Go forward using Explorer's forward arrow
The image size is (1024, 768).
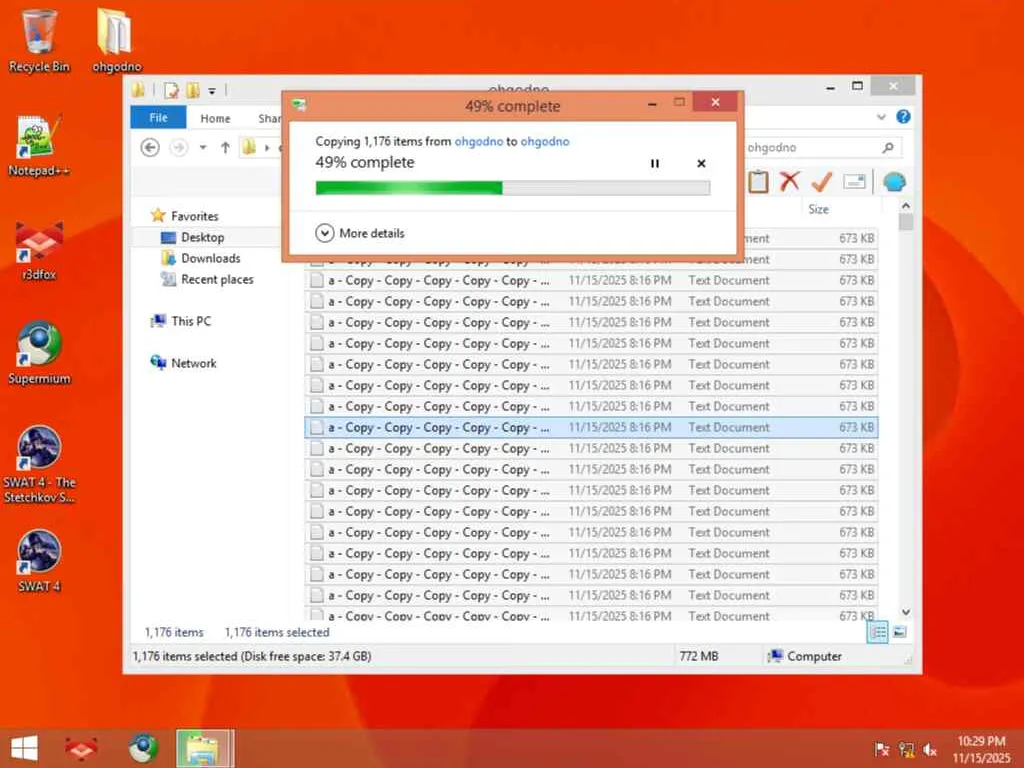178,148
